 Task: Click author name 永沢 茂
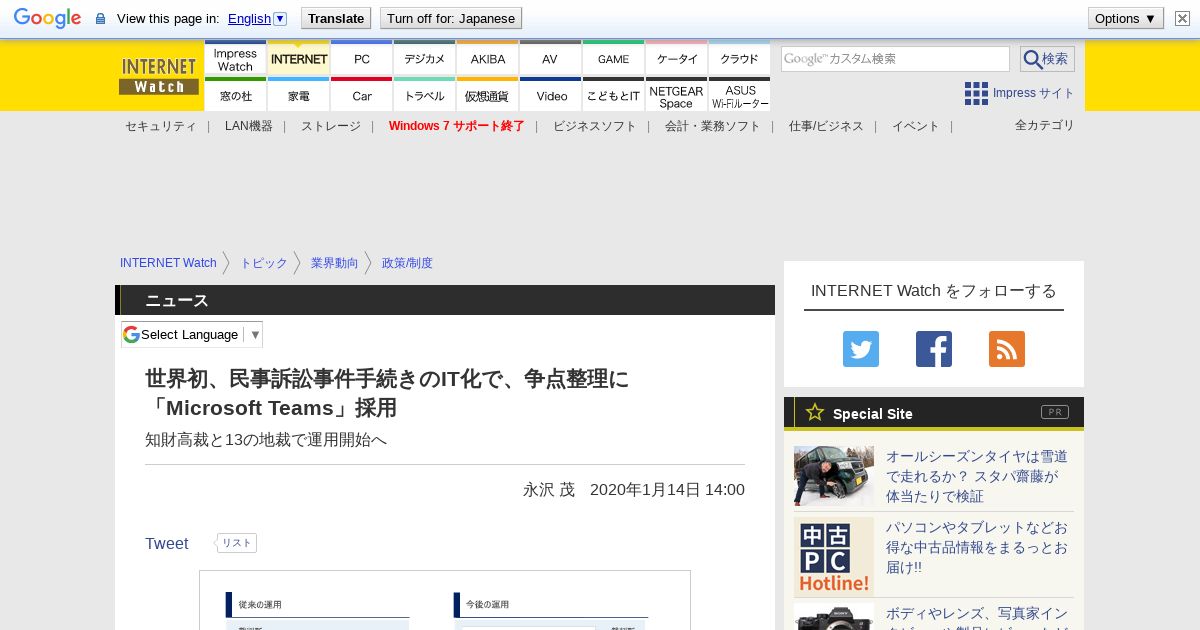549,490
